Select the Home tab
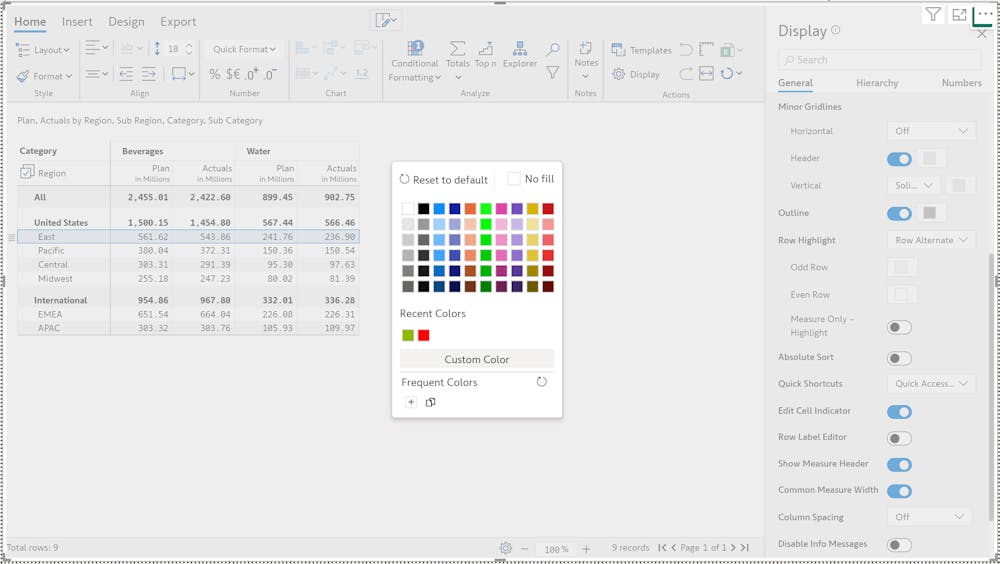Viewport: 1000px width, 564px height. pyautogui.click(x=30, y=22)
